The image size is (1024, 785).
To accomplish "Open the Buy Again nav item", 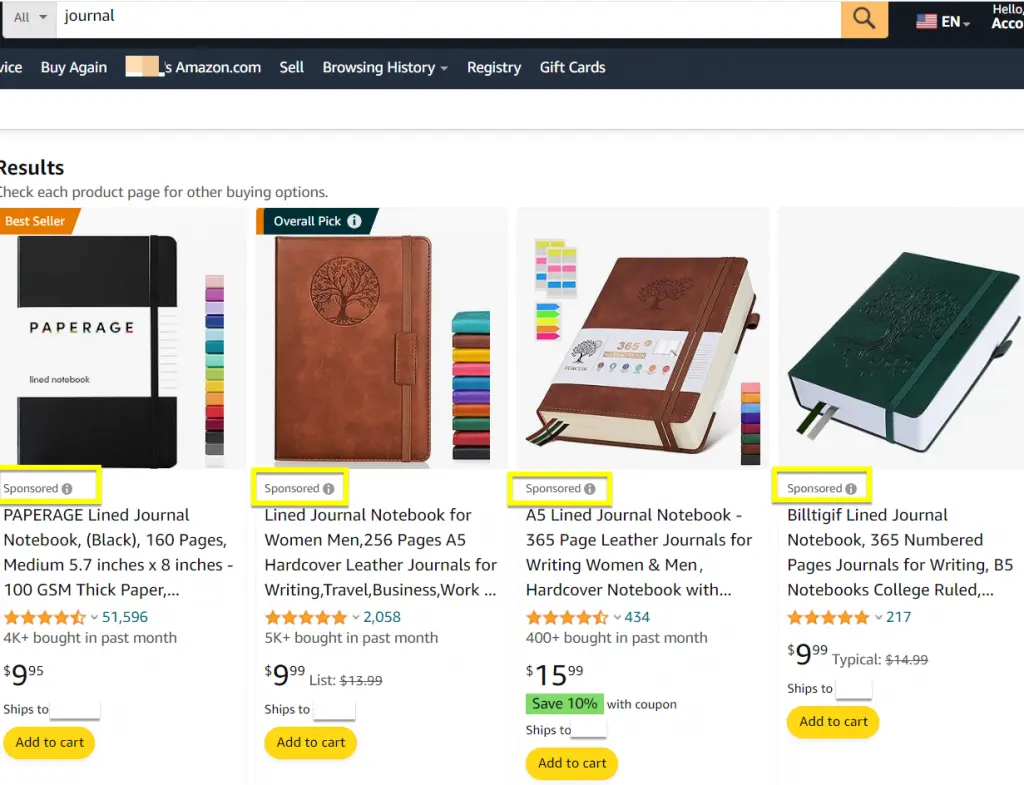I will 74,67.
